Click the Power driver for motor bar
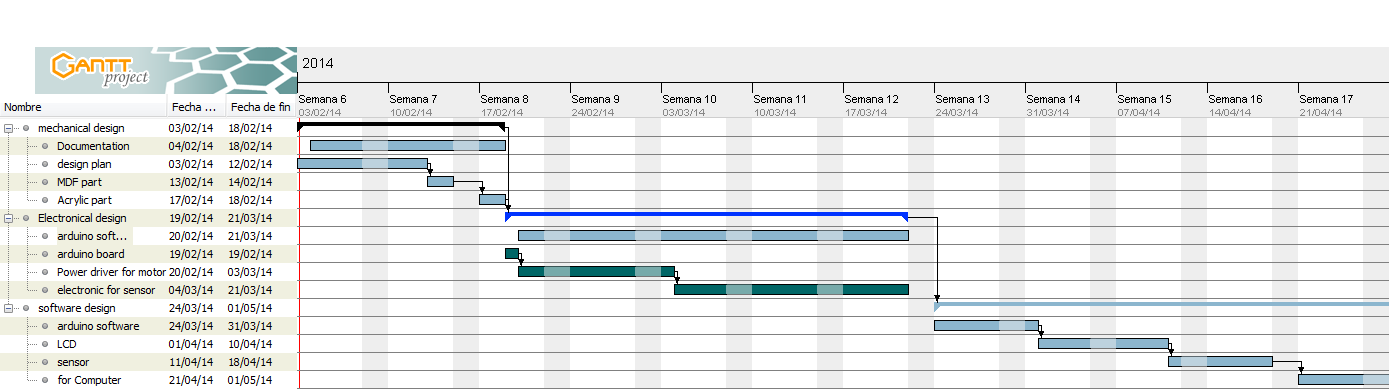Screen dimensions: 1389x389 pyautogui.click(x=596, y=272)
